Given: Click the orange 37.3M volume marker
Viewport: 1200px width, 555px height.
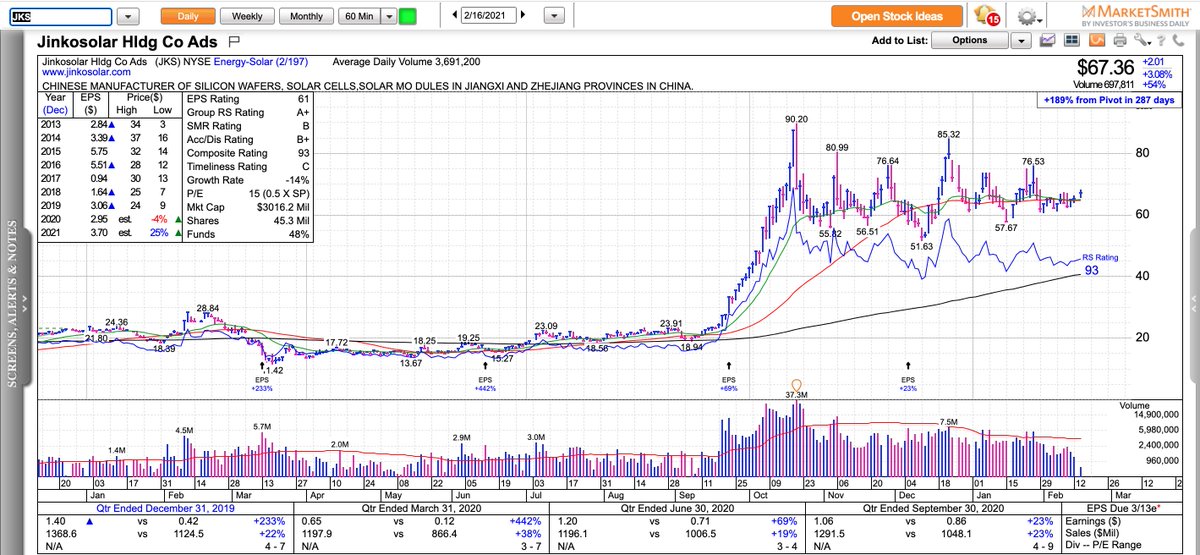Looking at the screenshot, I should coord(795,384).
